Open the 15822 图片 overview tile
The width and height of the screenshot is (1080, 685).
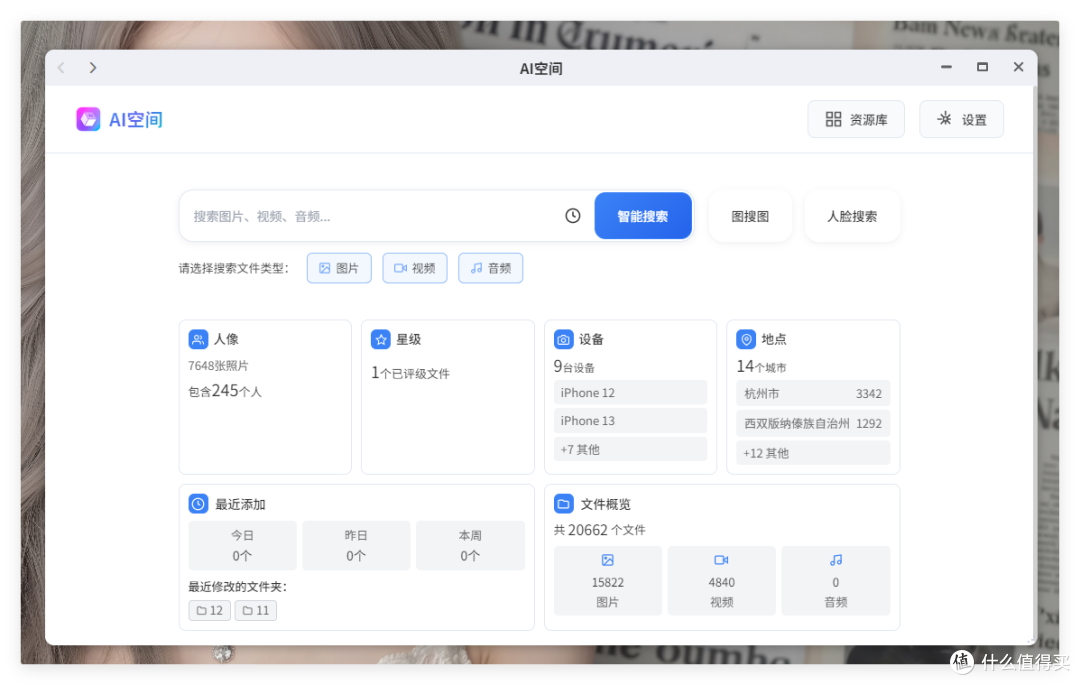coord(608,580)
